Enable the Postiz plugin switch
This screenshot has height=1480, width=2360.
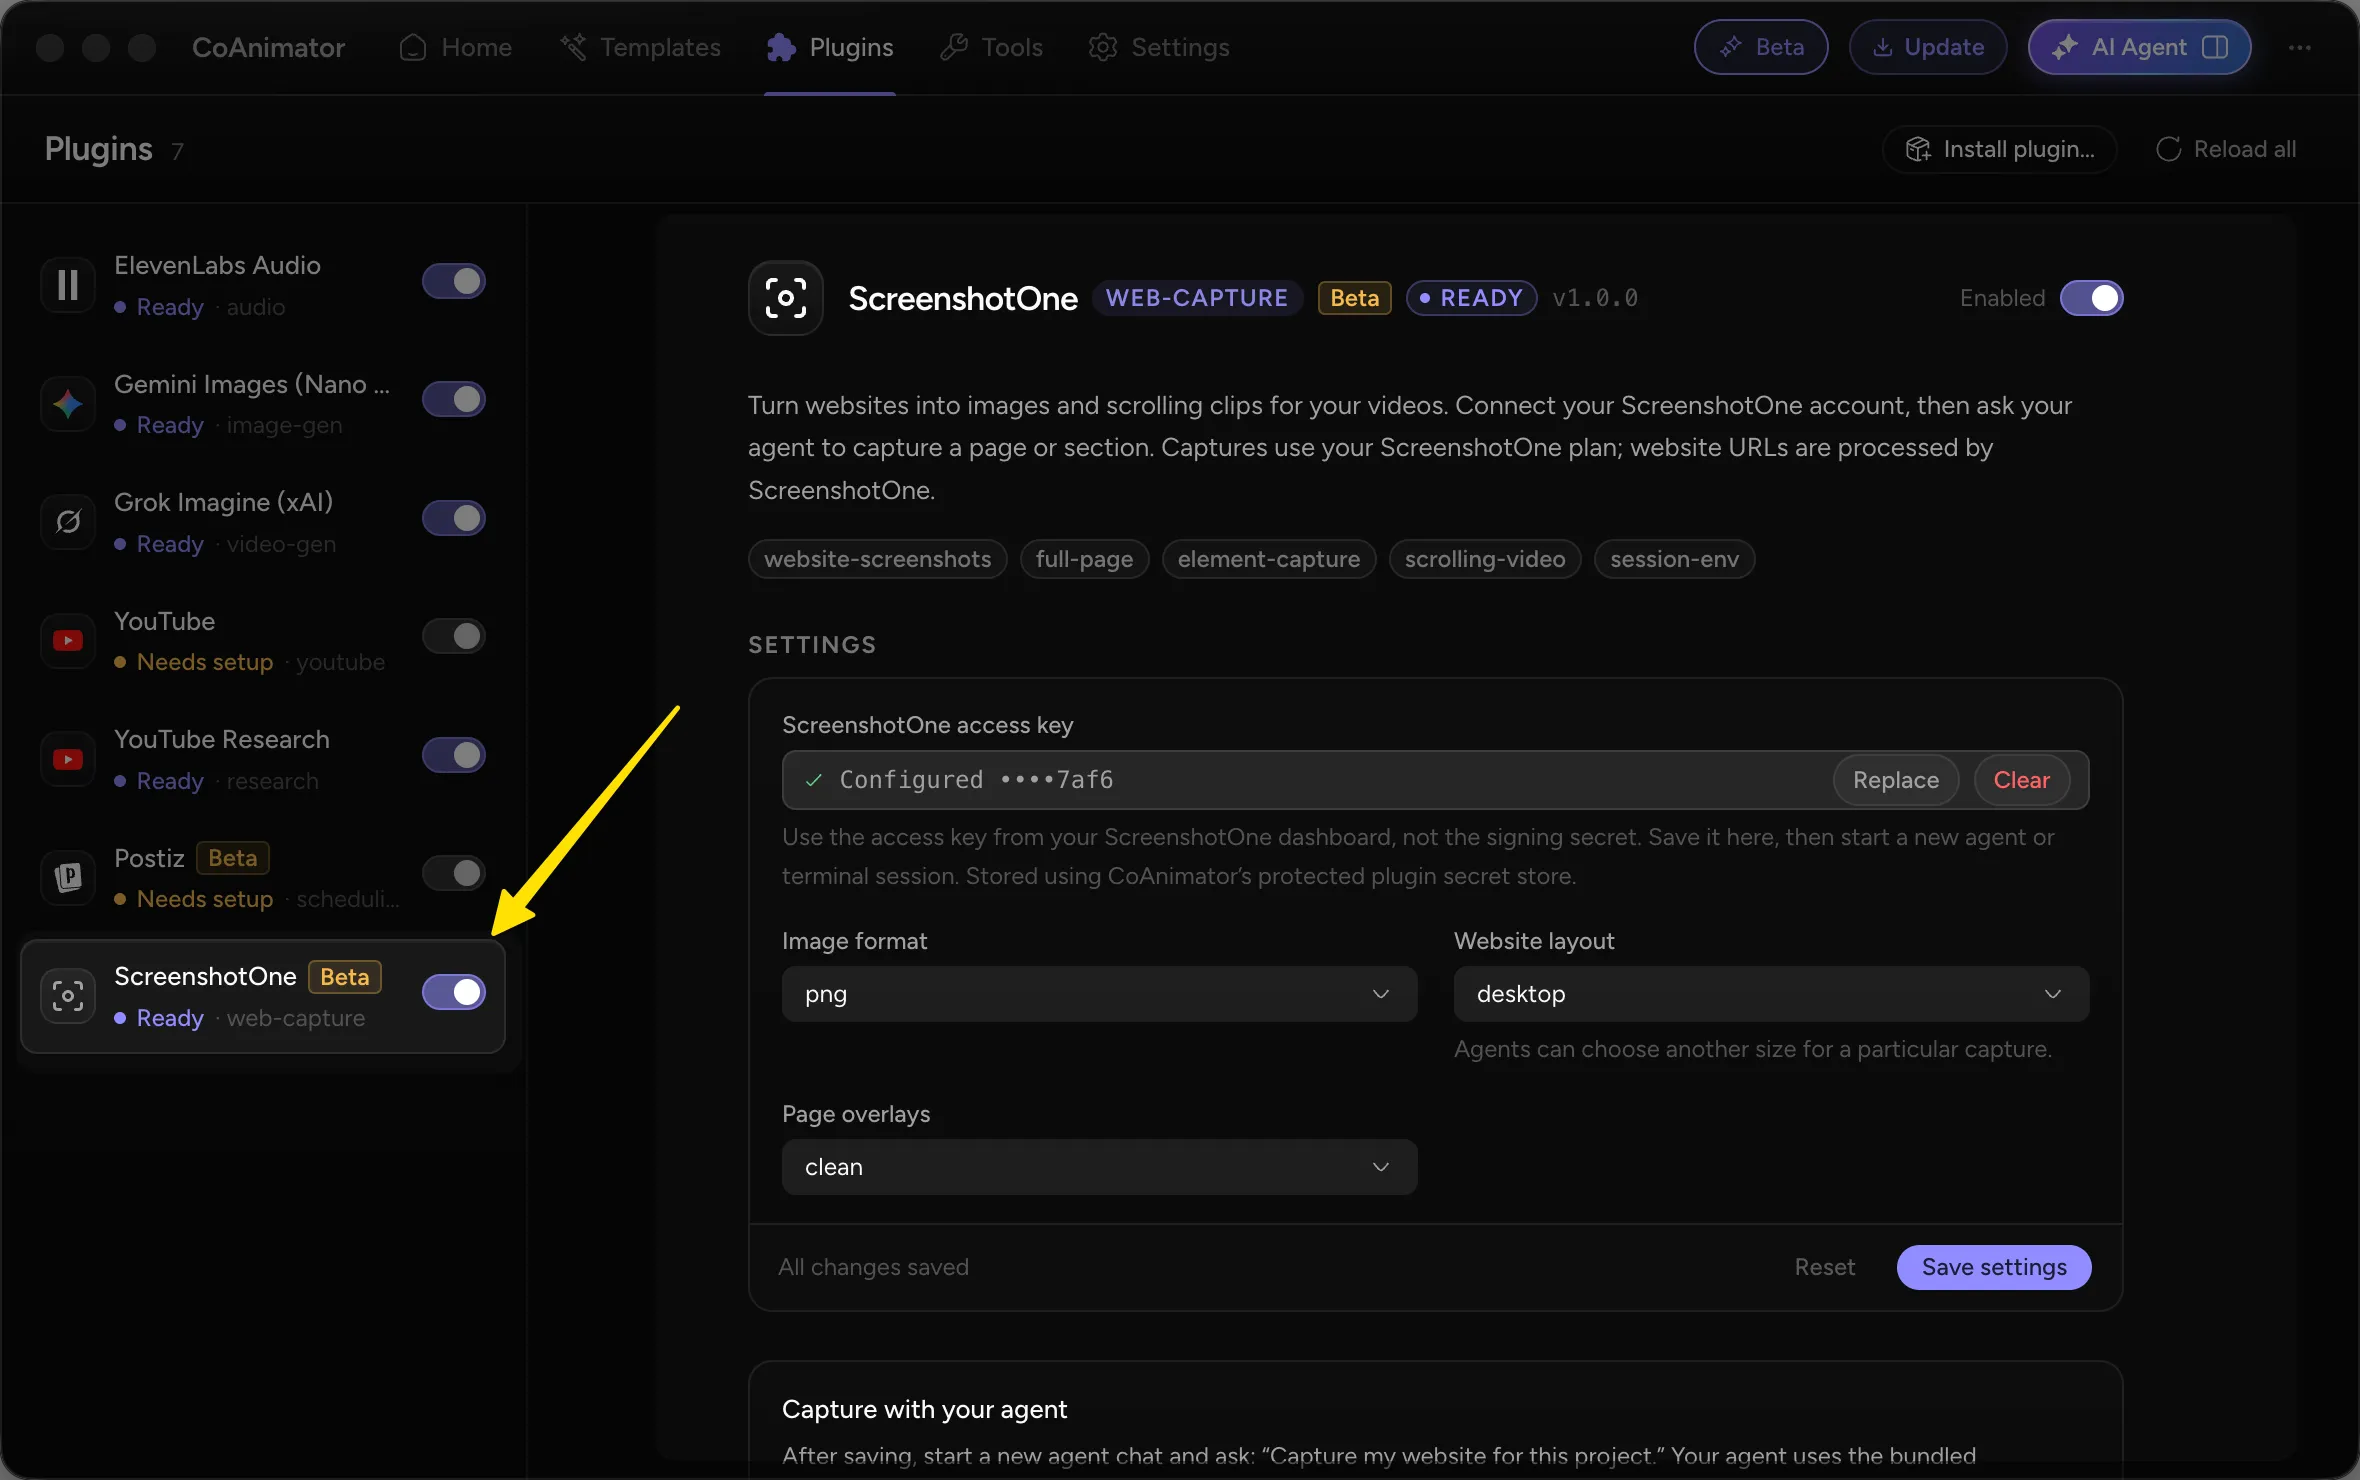point(454,873)
